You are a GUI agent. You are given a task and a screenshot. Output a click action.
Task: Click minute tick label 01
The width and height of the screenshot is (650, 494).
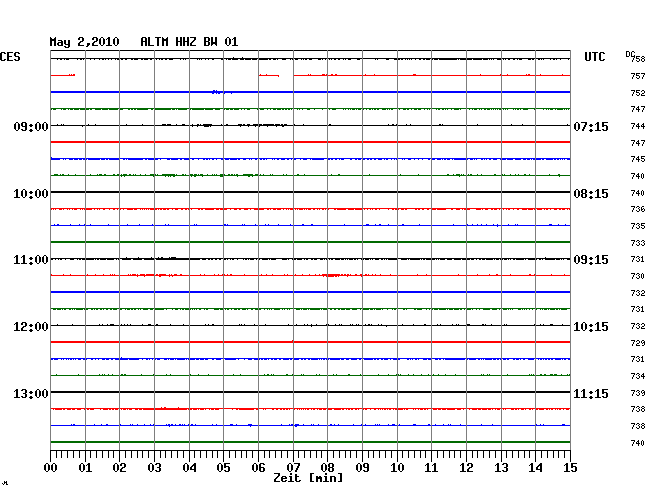pyautogui.click(x=85, y=468)
